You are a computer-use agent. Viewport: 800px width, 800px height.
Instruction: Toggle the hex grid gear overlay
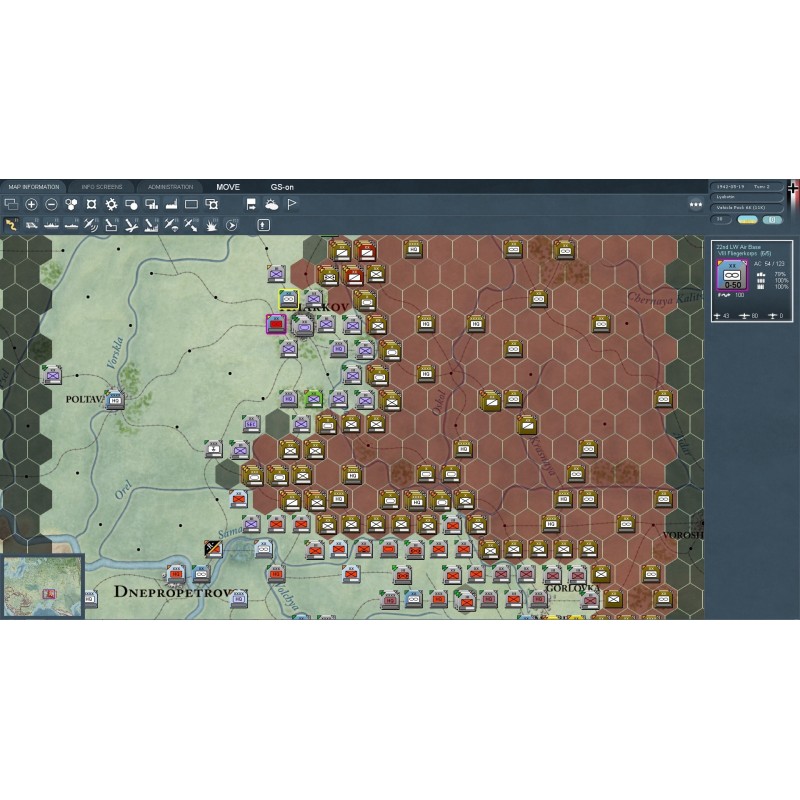[111, 204]
